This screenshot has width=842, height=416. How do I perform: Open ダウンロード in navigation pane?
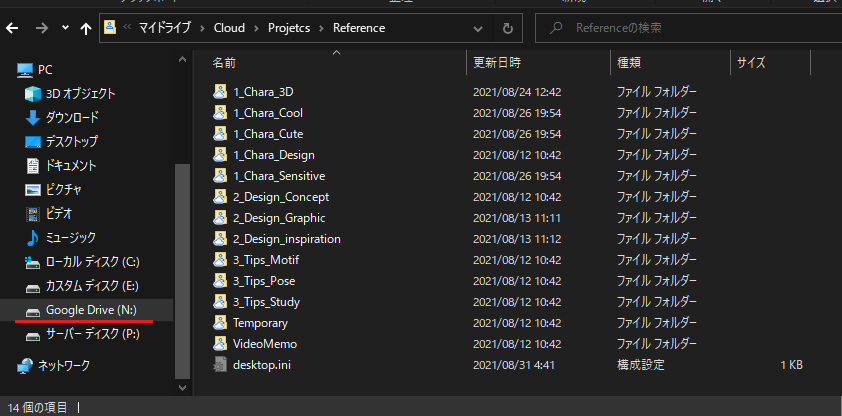[x=72, y=118]
